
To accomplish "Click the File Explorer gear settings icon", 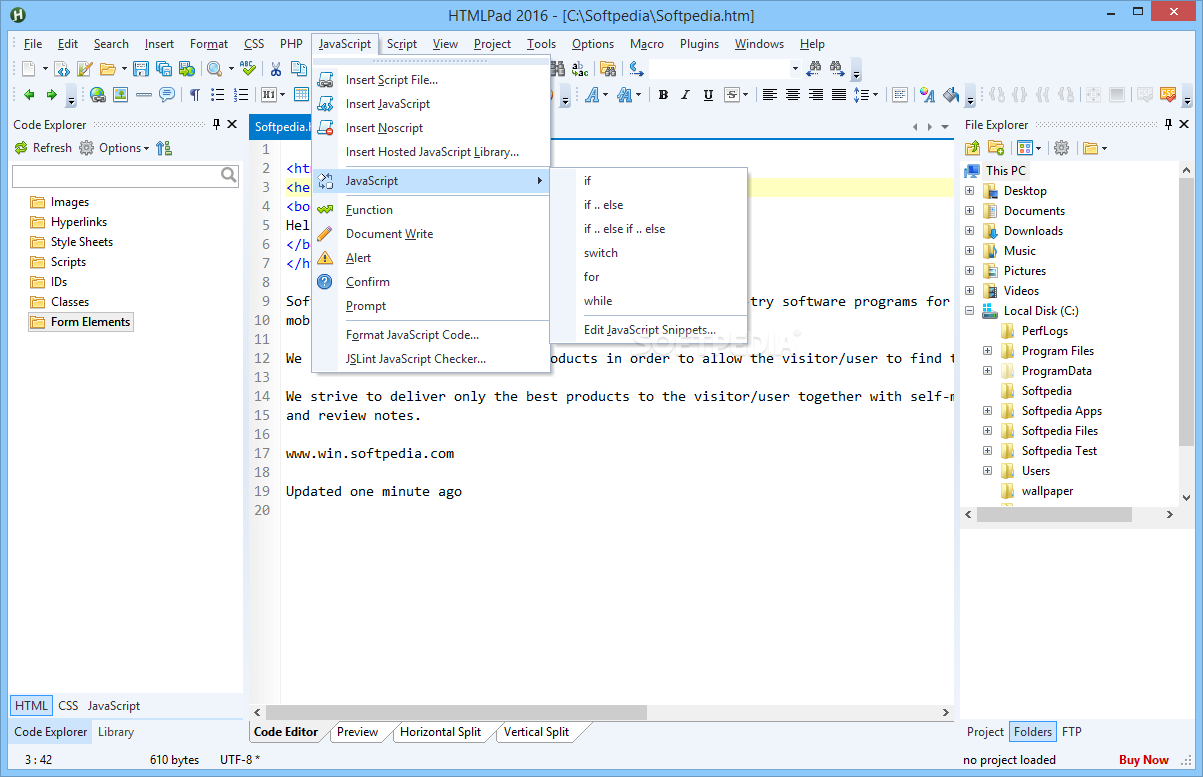I will click(x=1061, y=148).
